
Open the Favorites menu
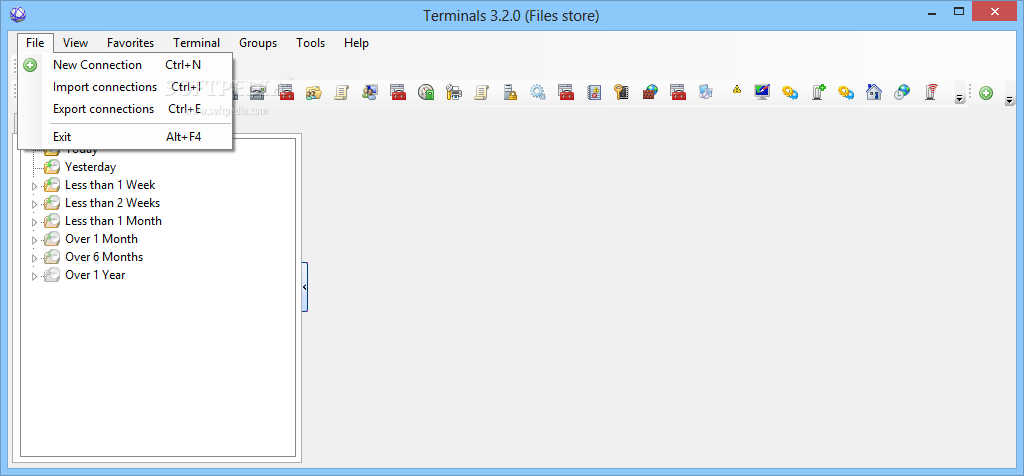pos(131,43)
